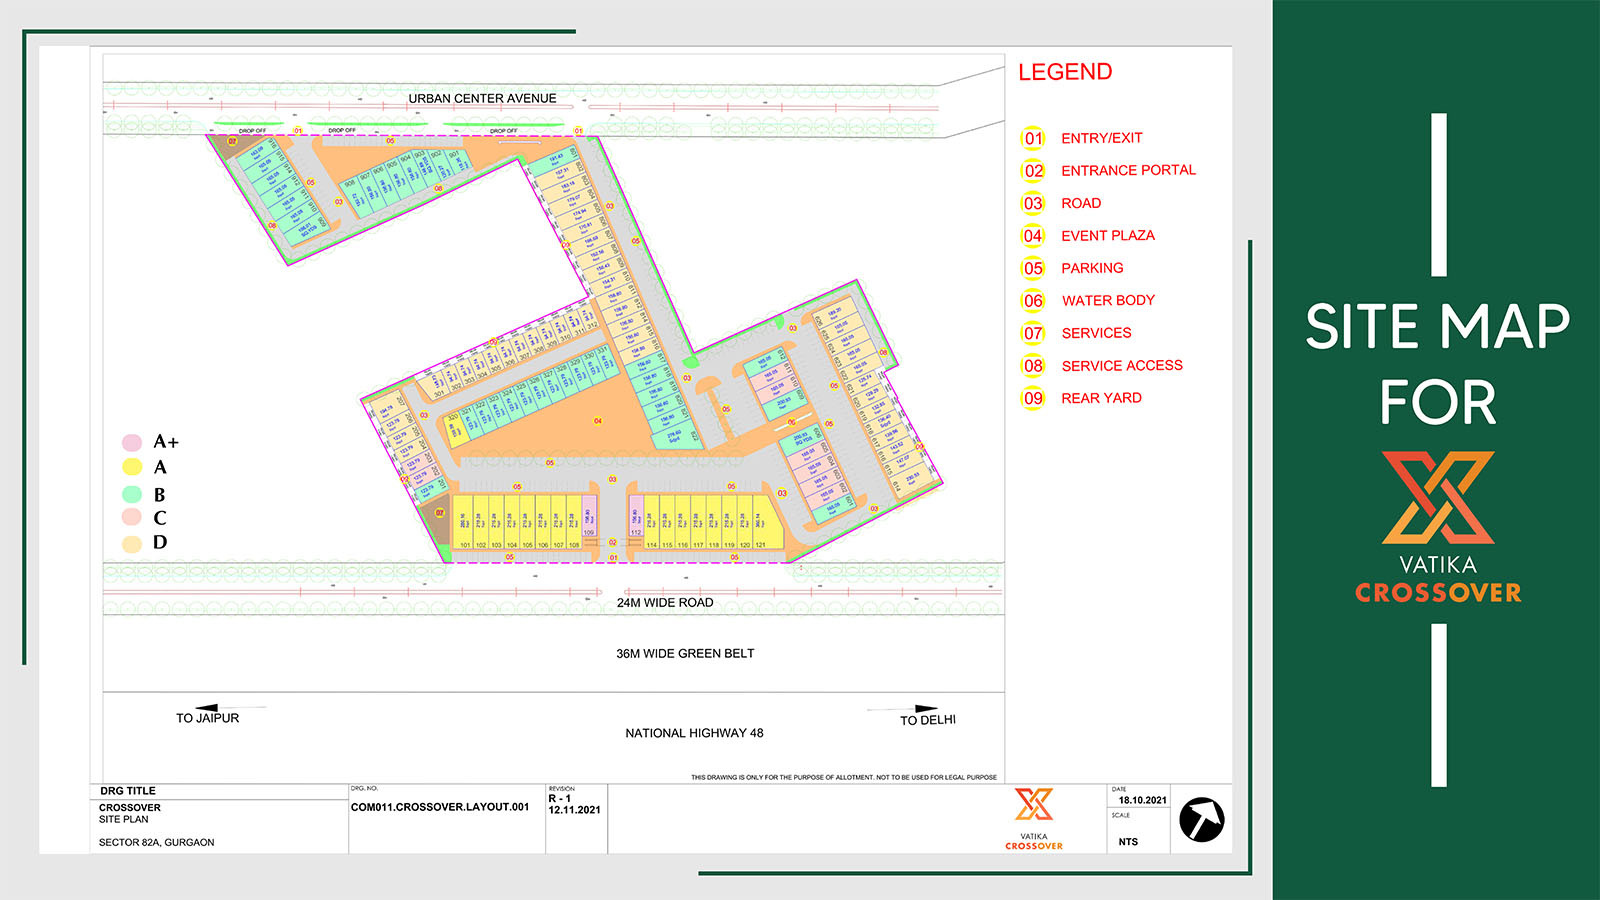Select the 04 Event Plaza legend marker

point(1032,235)
